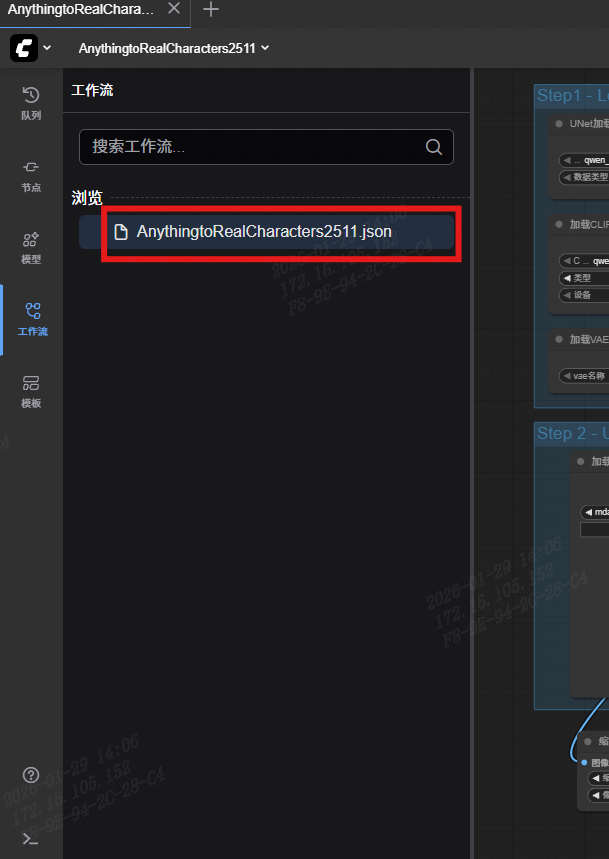The width and height of the screenshot is (609, 859).
Task: Open the AnythingtoRealCharacters2511 title dropdown
Action: tap(174, 48)
